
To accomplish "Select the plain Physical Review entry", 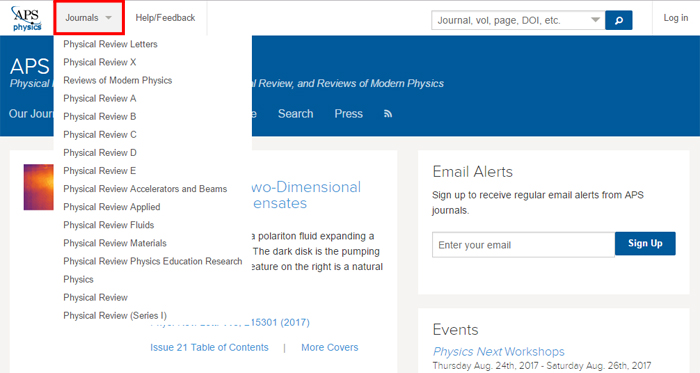I will click(x=95, y=297).
